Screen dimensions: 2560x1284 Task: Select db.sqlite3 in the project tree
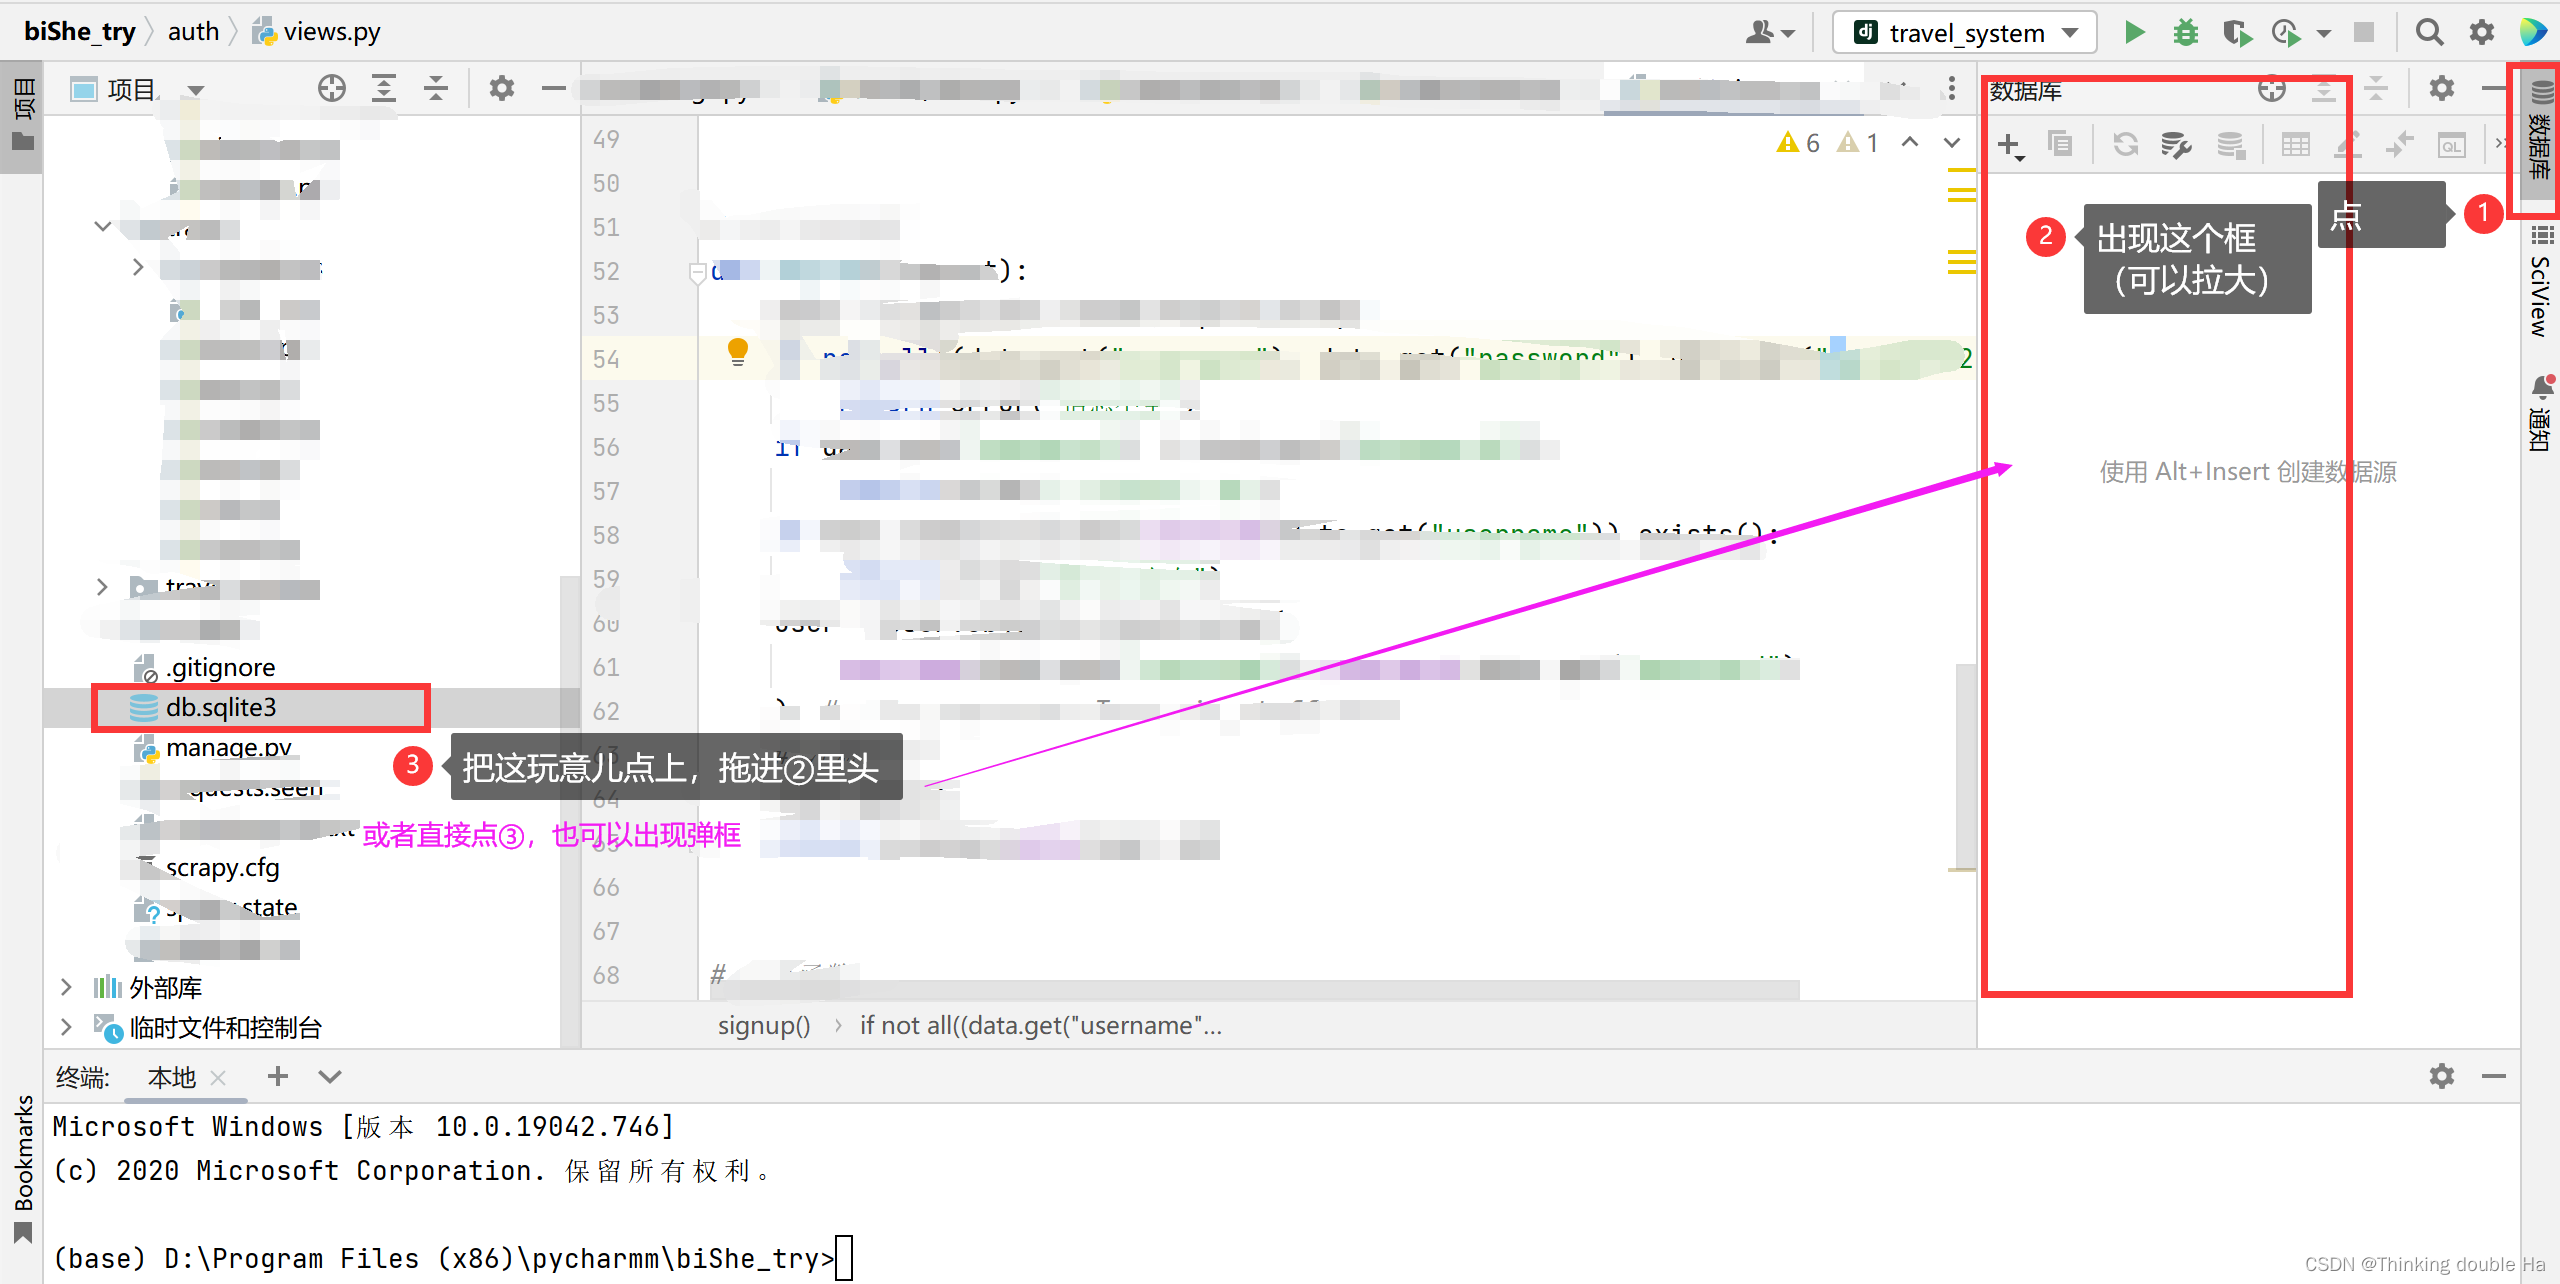(221, 708)
